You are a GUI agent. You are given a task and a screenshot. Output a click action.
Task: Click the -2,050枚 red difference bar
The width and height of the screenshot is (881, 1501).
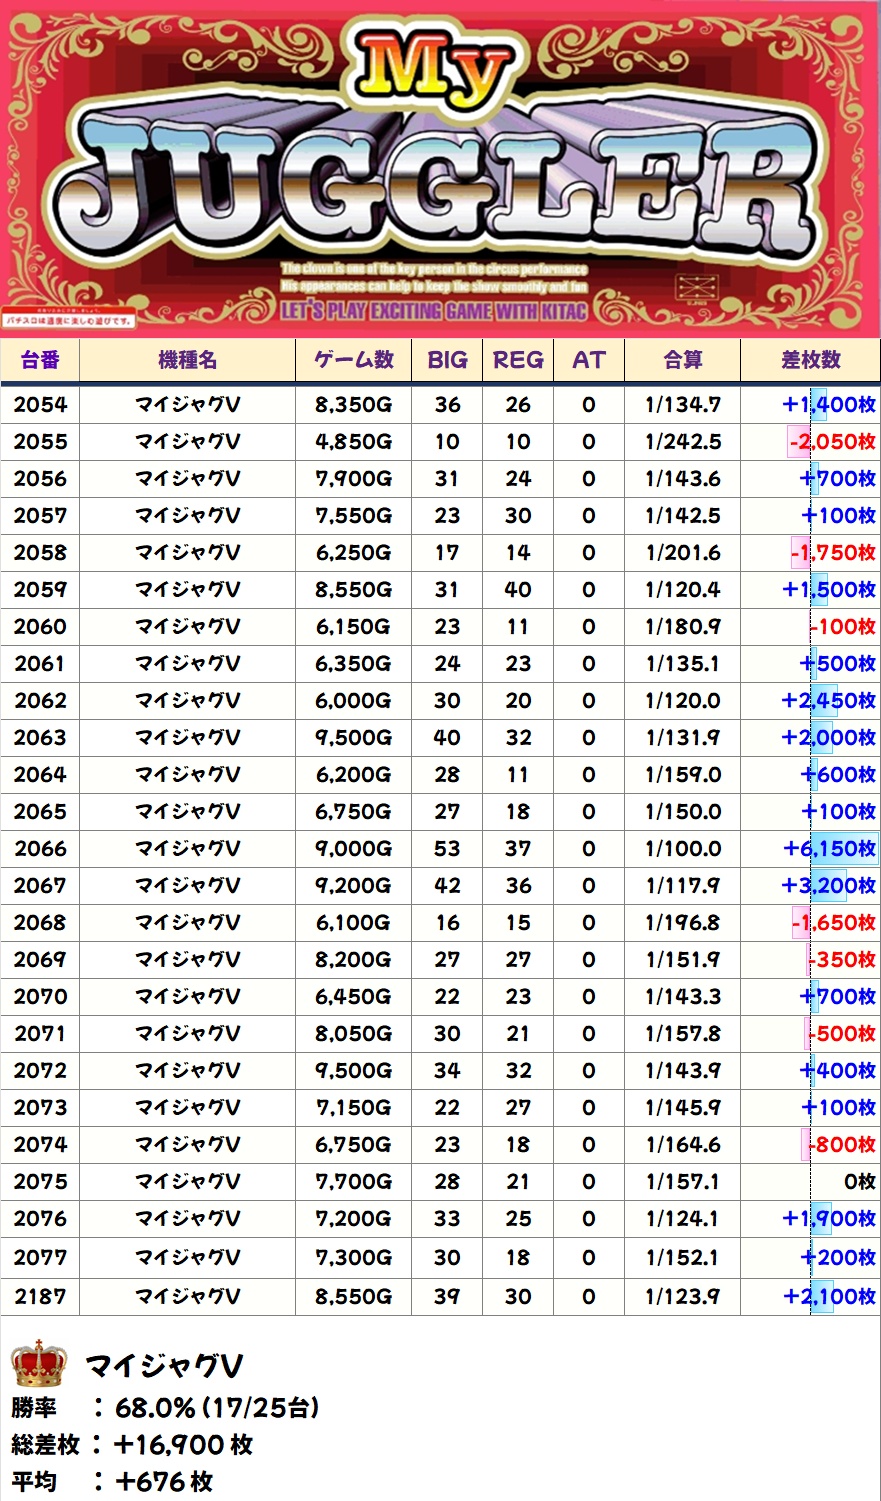pyautogui.click(x=832, y=442)
